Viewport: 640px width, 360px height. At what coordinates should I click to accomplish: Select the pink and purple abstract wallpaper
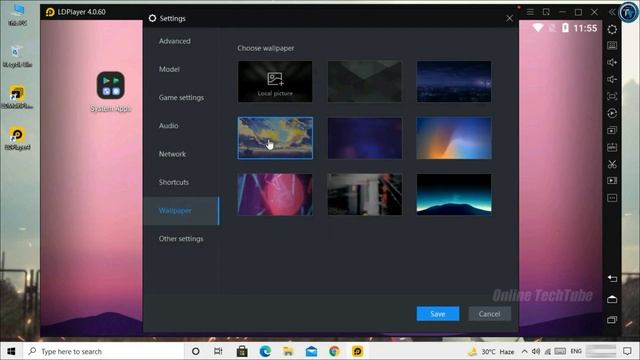275,194
